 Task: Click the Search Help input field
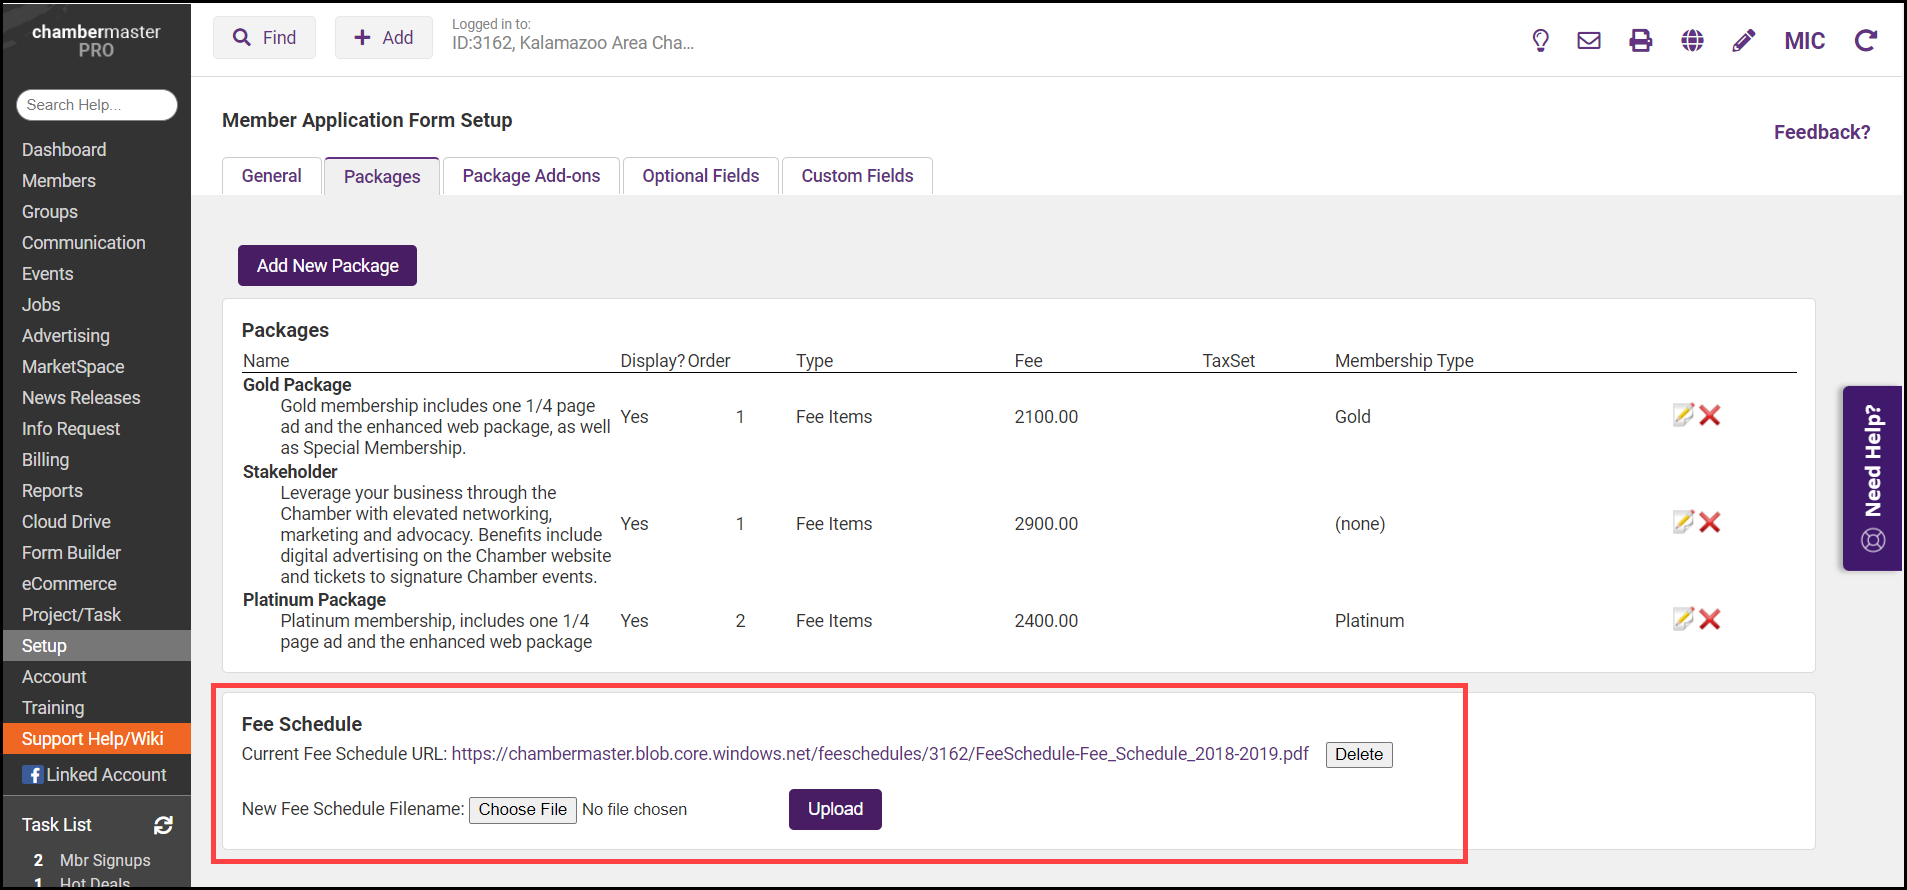click(x=97, y=105)
